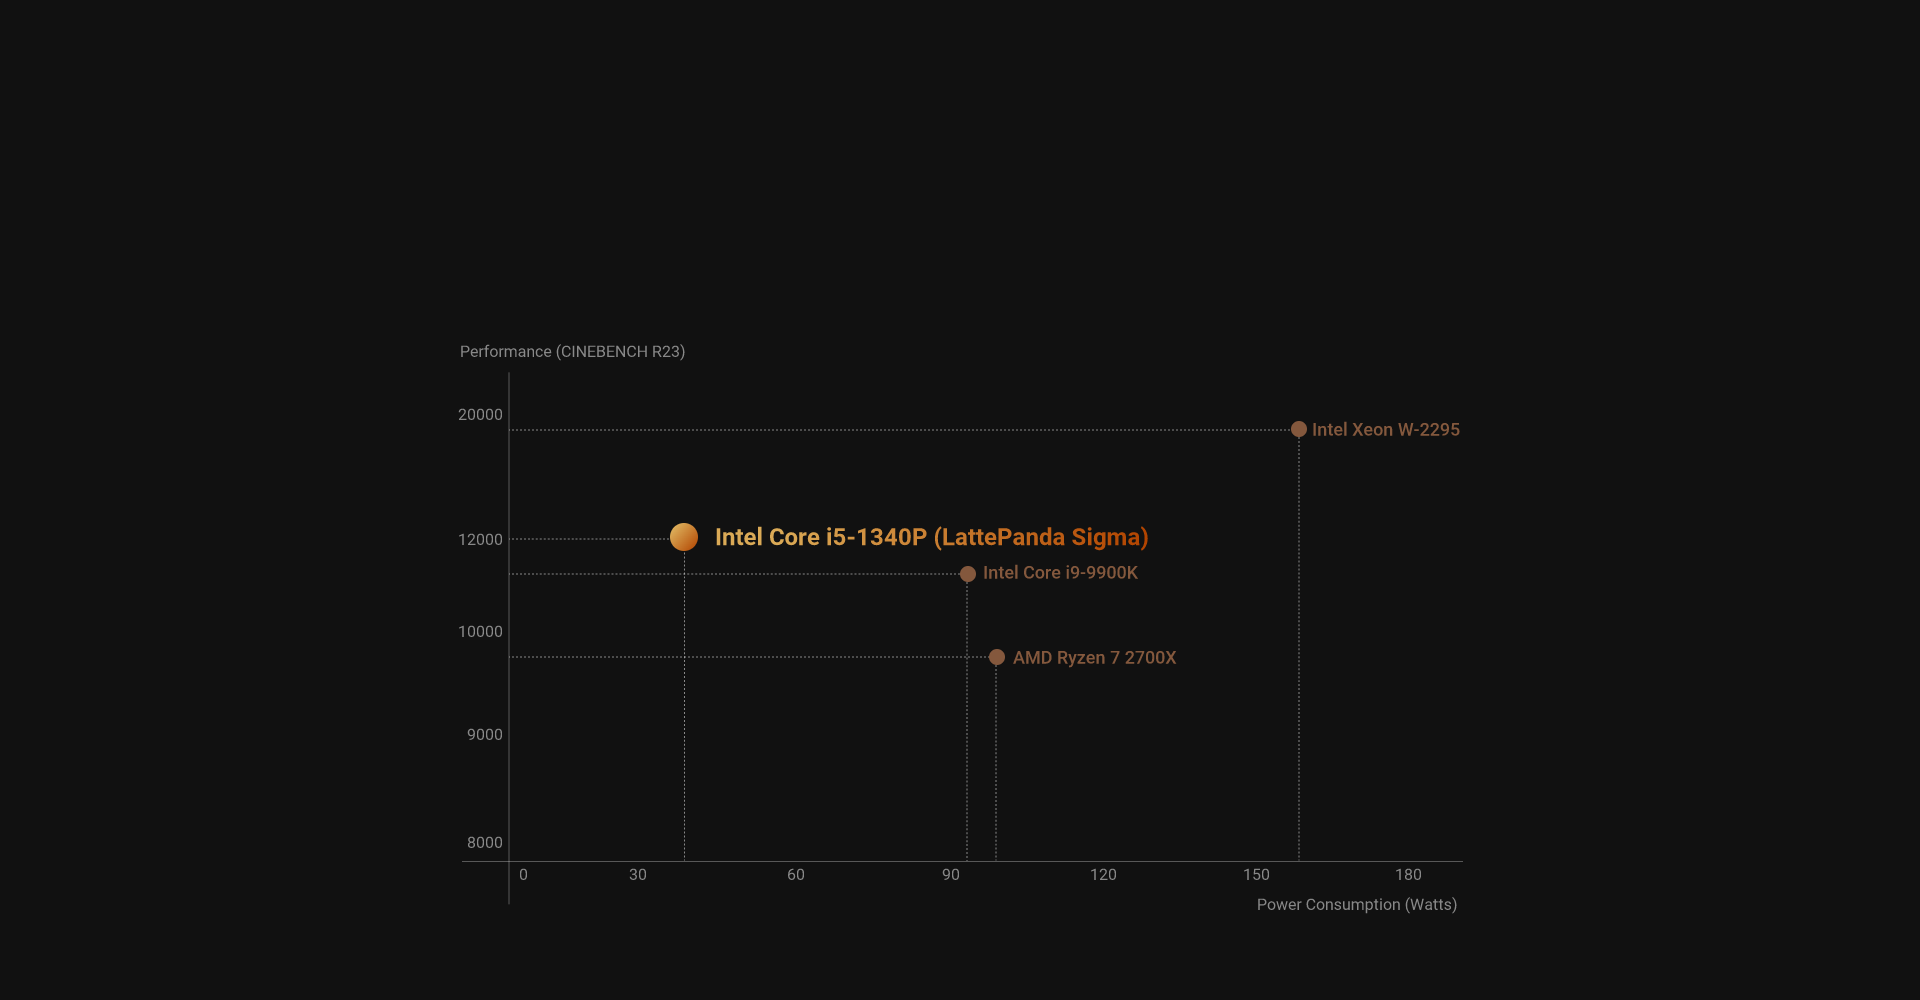Click the 180 tick on the power axis
This screenshot has width=1920, height=1000.
1408,875
